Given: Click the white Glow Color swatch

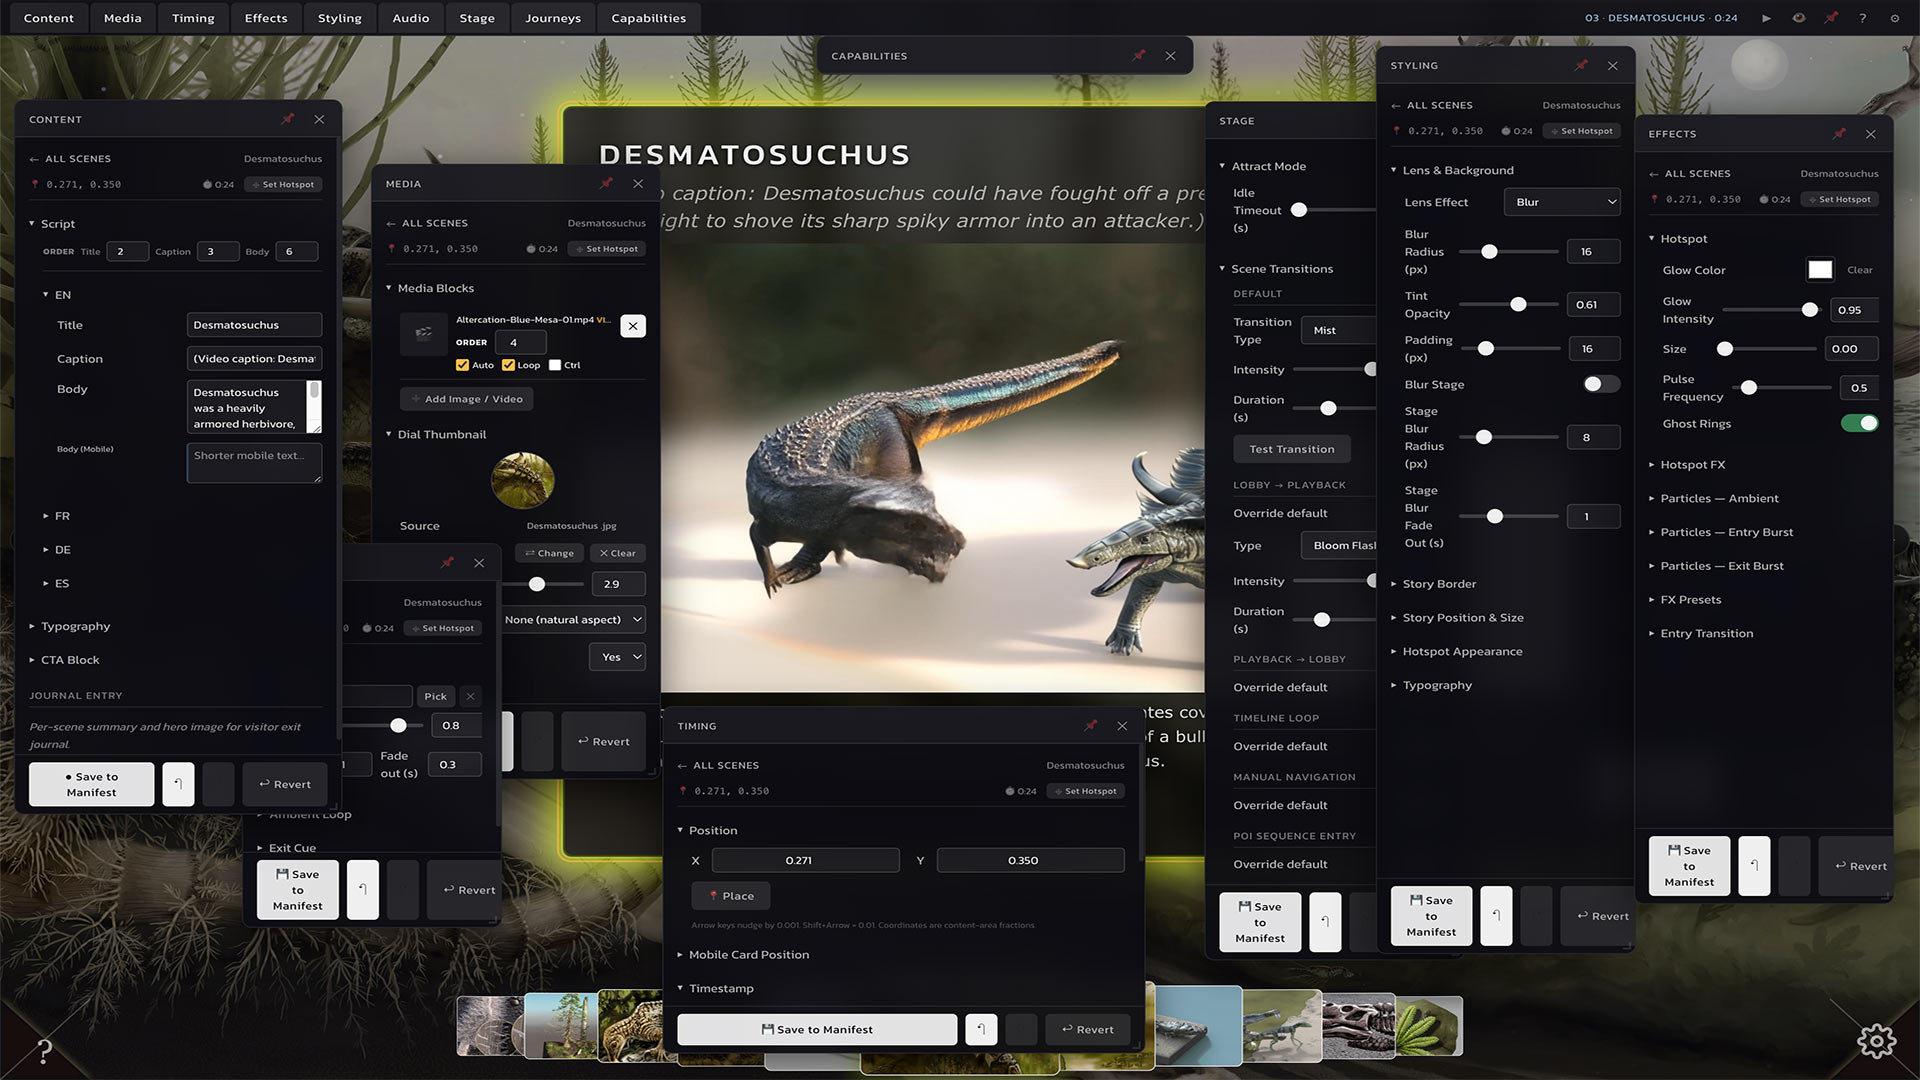Looking at the screenshot, I should [1820, 270].
